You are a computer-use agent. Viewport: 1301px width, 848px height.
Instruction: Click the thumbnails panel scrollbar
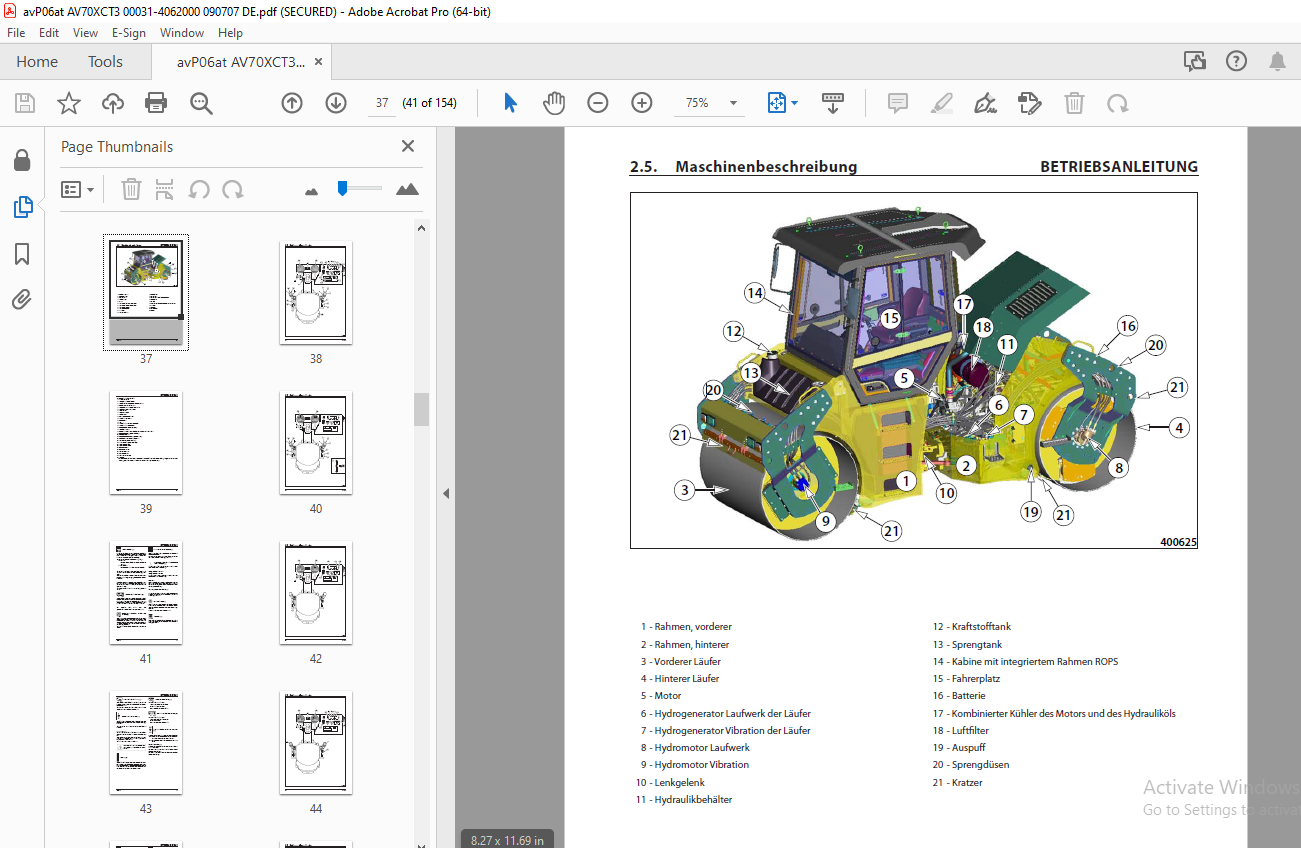coord(422,408)
